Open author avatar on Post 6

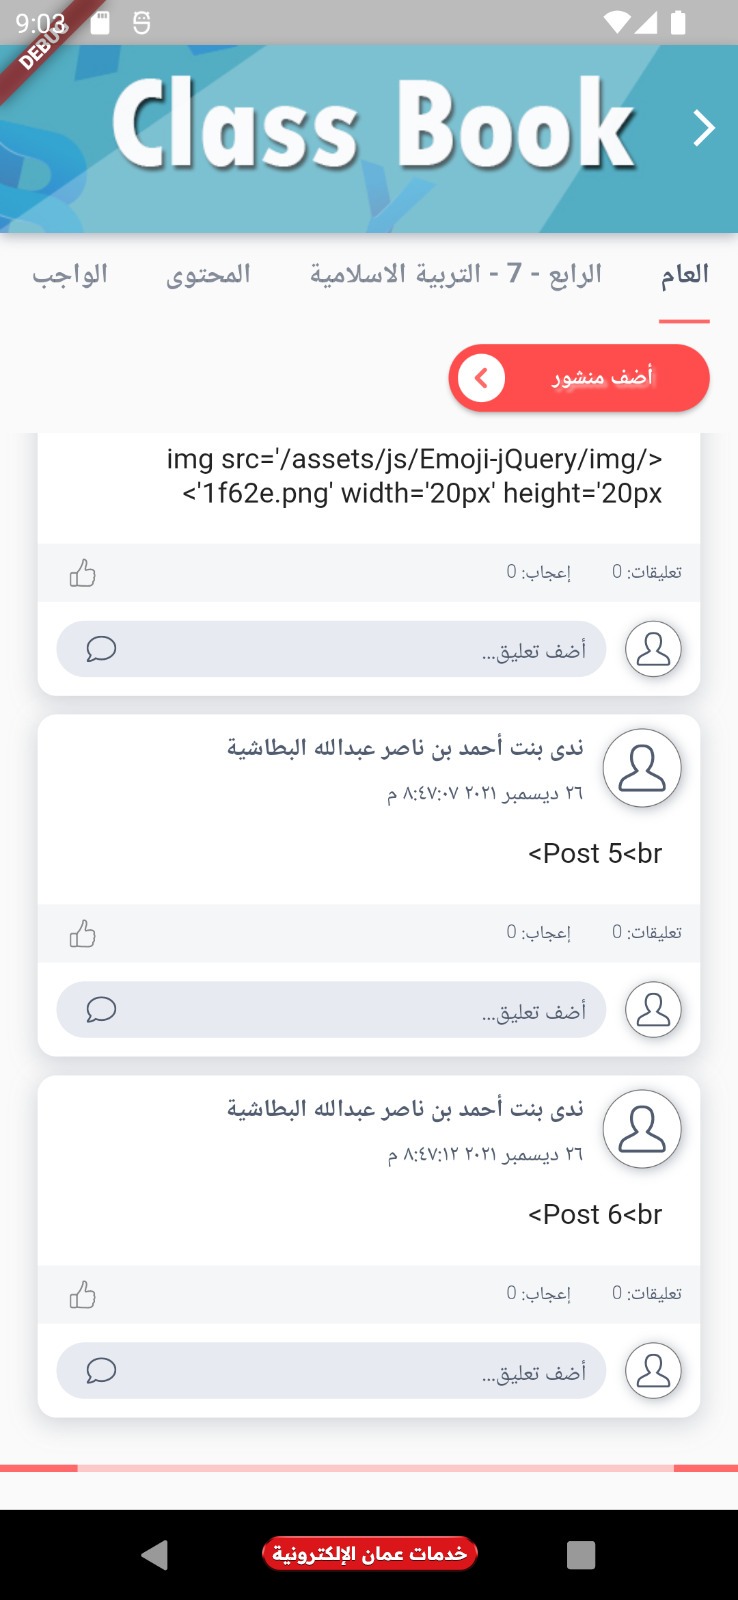click(642, 1129)
